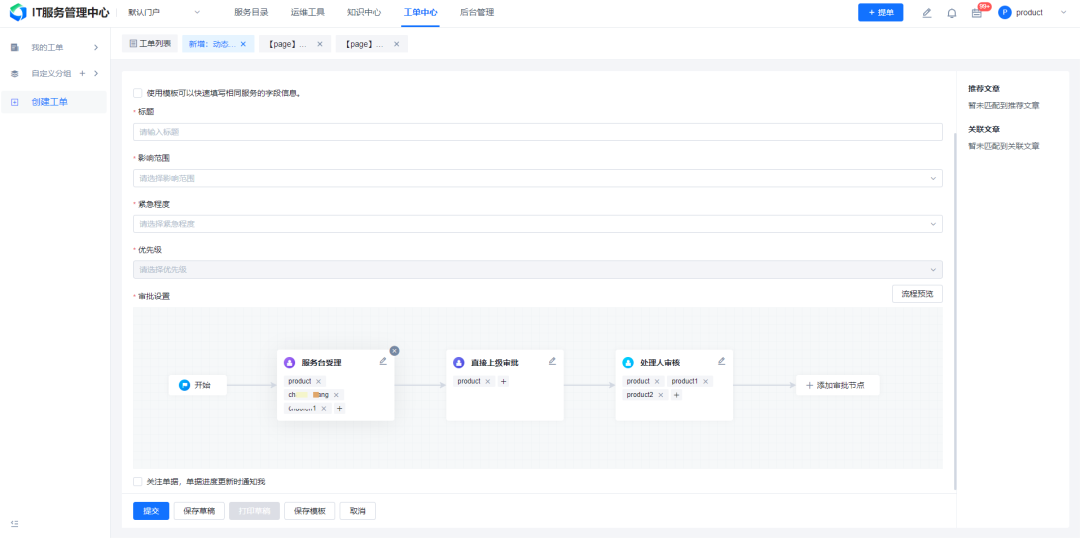Click the 推荐文章 heading

tap(984, 89)
